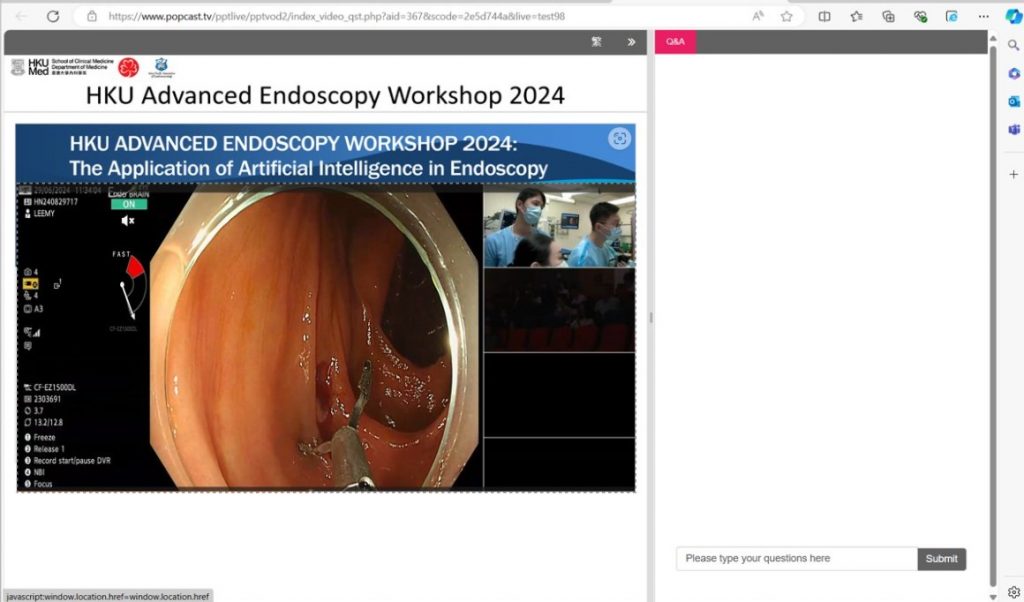This screenshot has width=1024, height=602.
Task: Refresh the current page
Action: (x=53, y=16)
